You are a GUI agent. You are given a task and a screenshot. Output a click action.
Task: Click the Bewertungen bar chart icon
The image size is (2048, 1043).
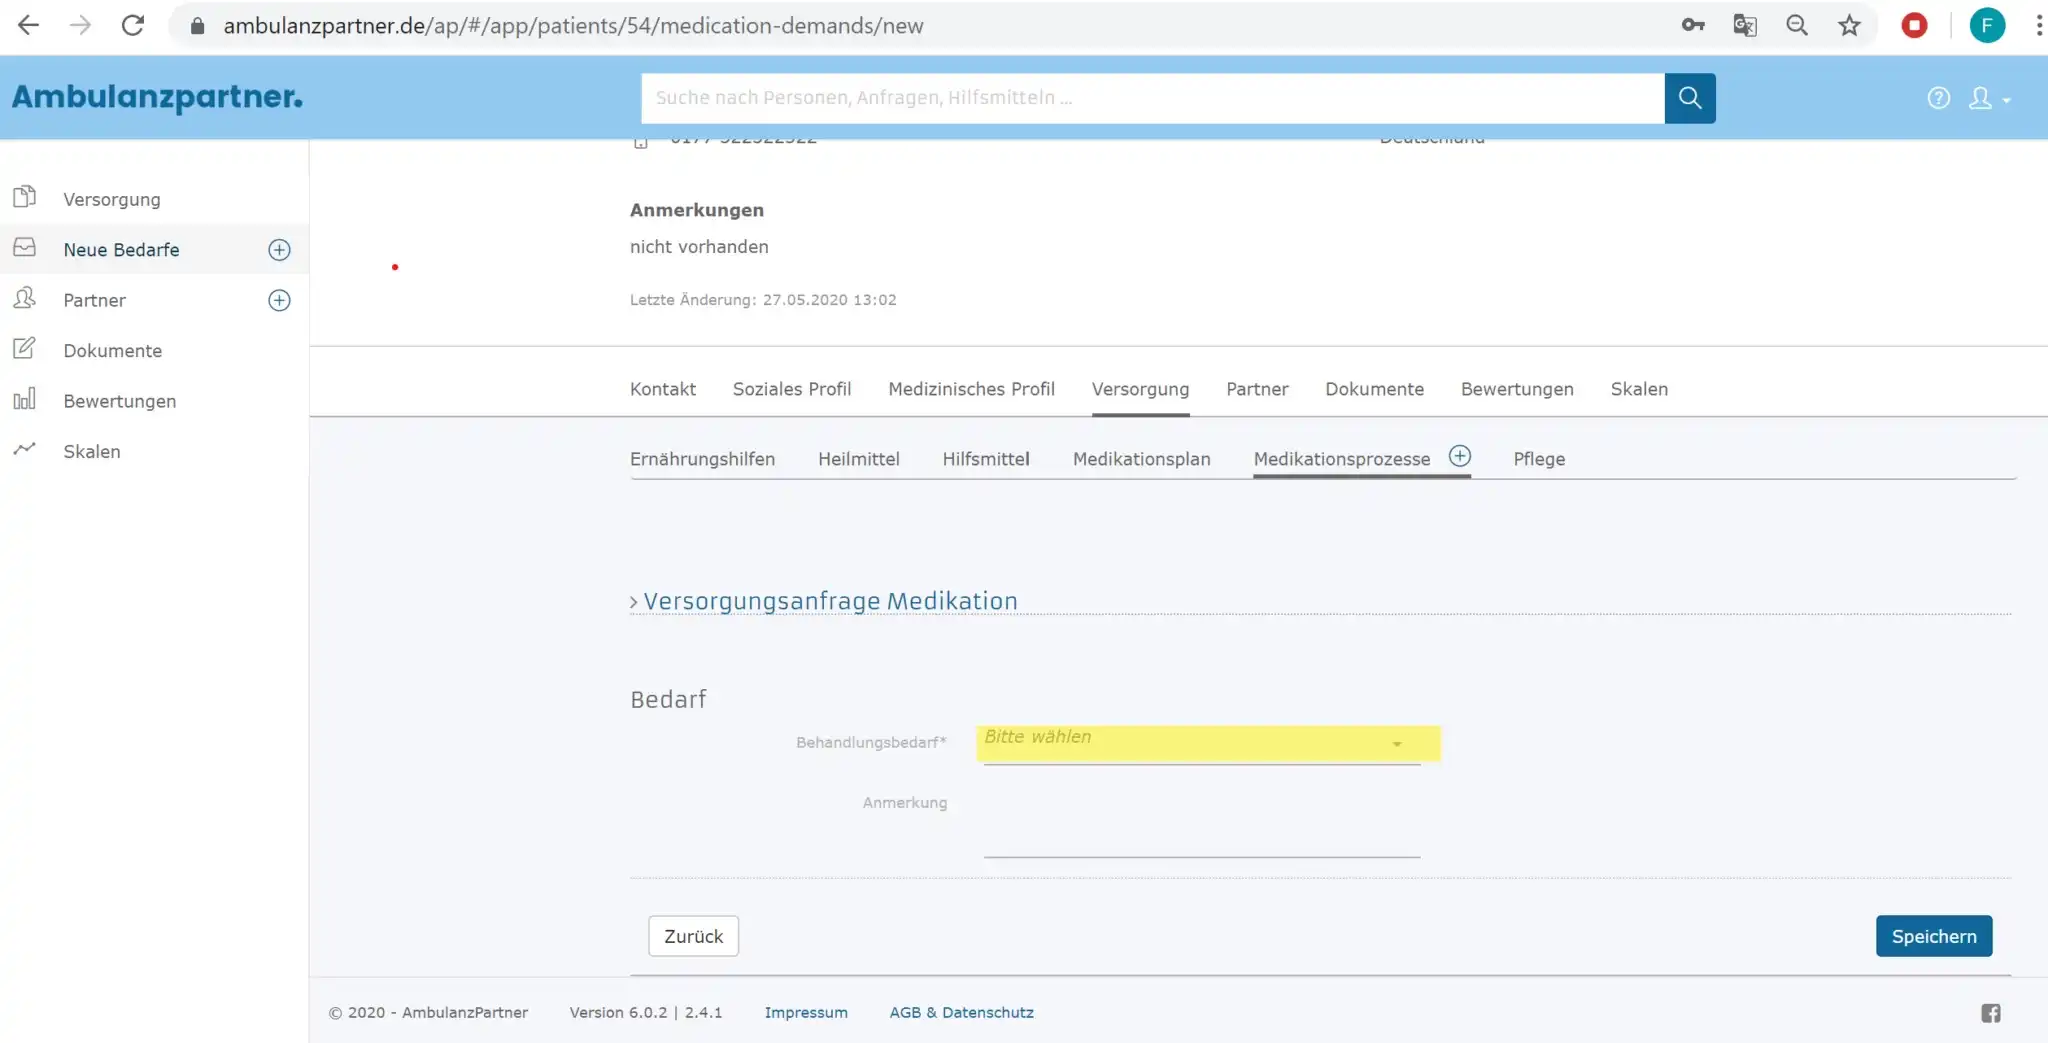point(25,399)
